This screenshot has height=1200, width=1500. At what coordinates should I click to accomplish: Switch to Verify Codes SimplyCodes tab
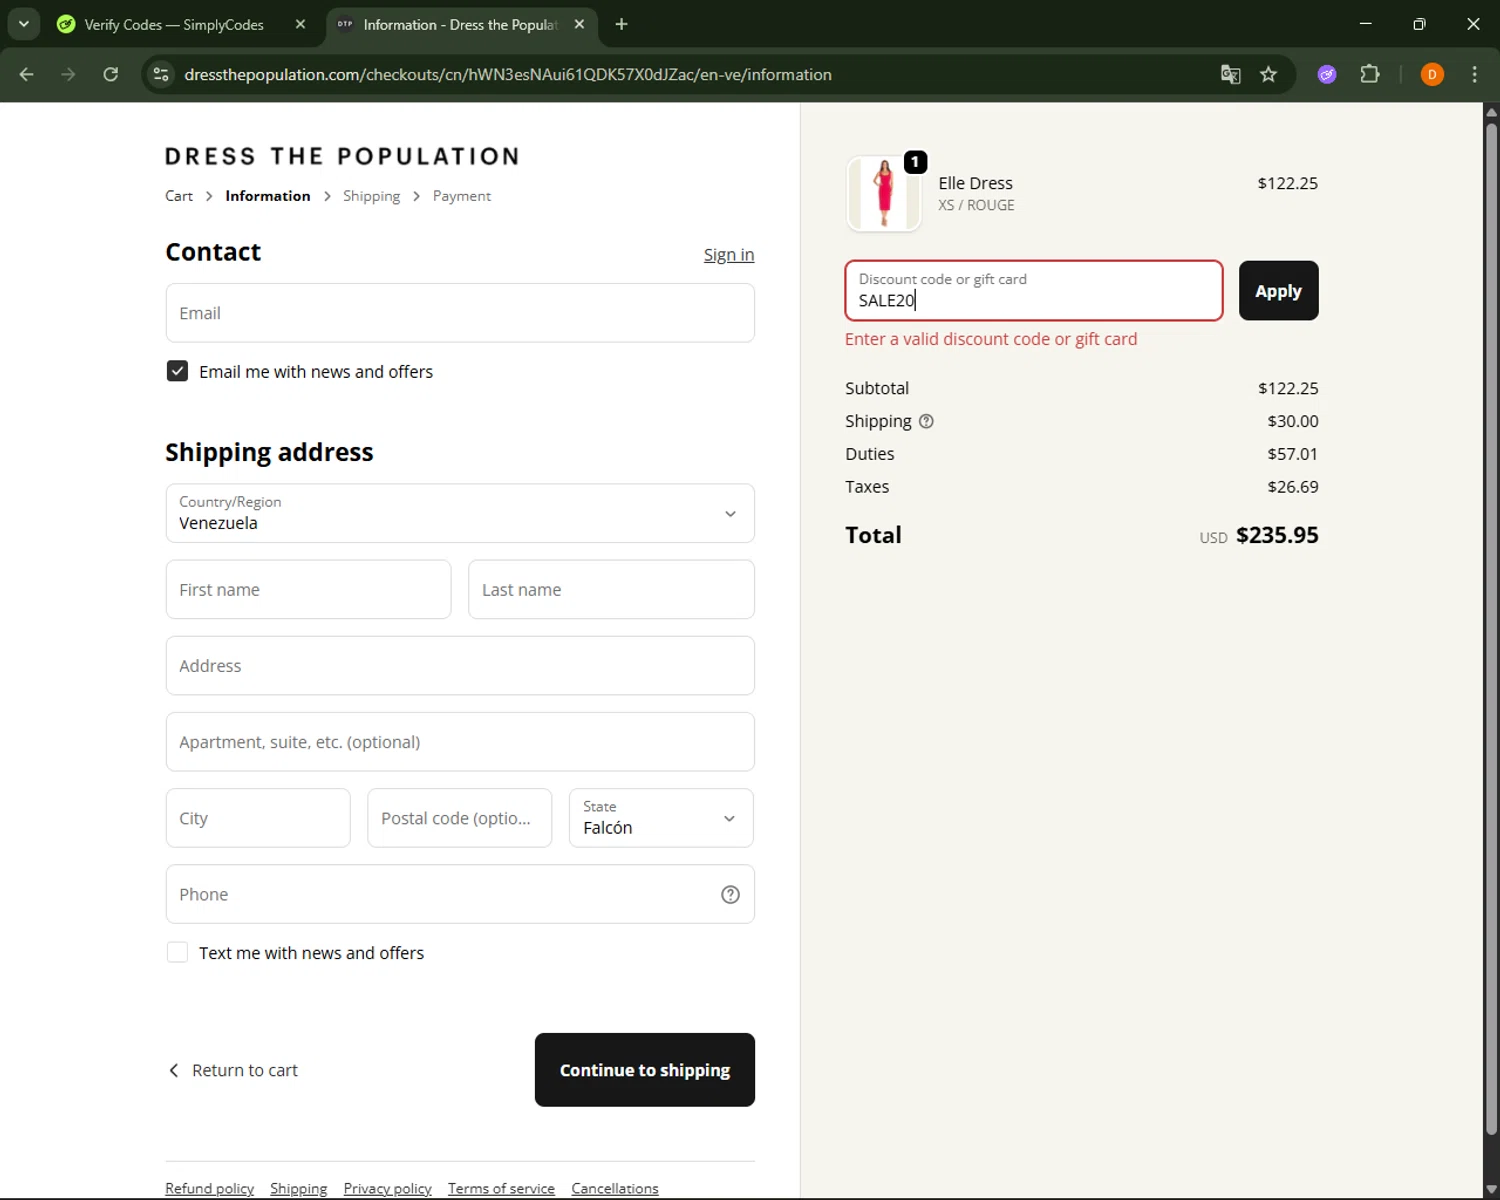[174, 24]
